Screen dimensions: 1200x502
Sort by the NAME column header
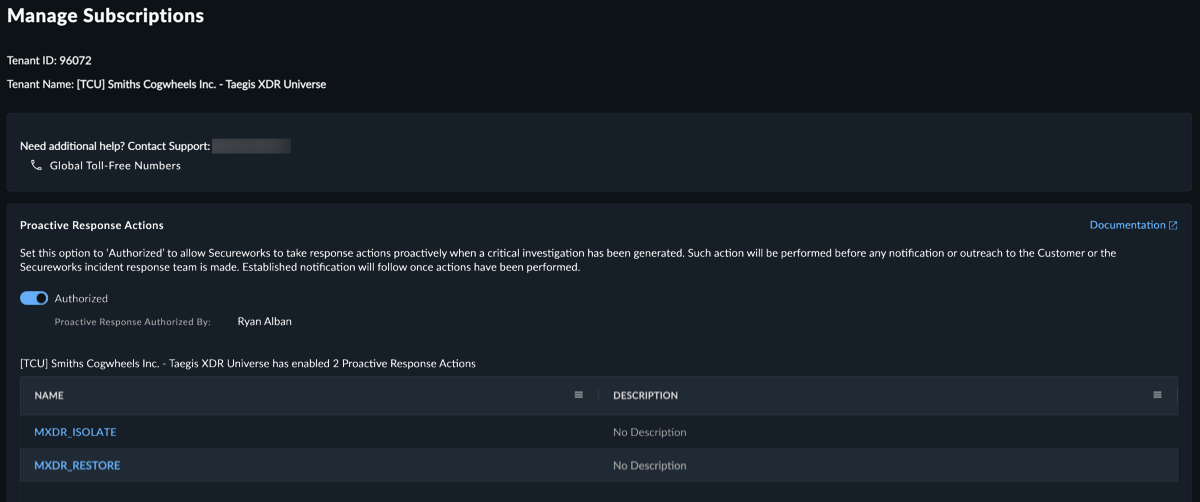[49, 395]
